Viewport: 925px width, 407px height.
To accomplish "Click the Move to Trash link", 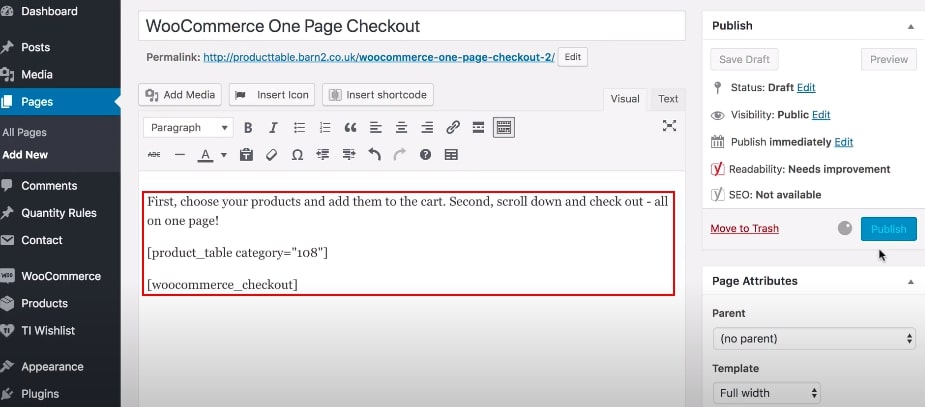I will (744, 229).
